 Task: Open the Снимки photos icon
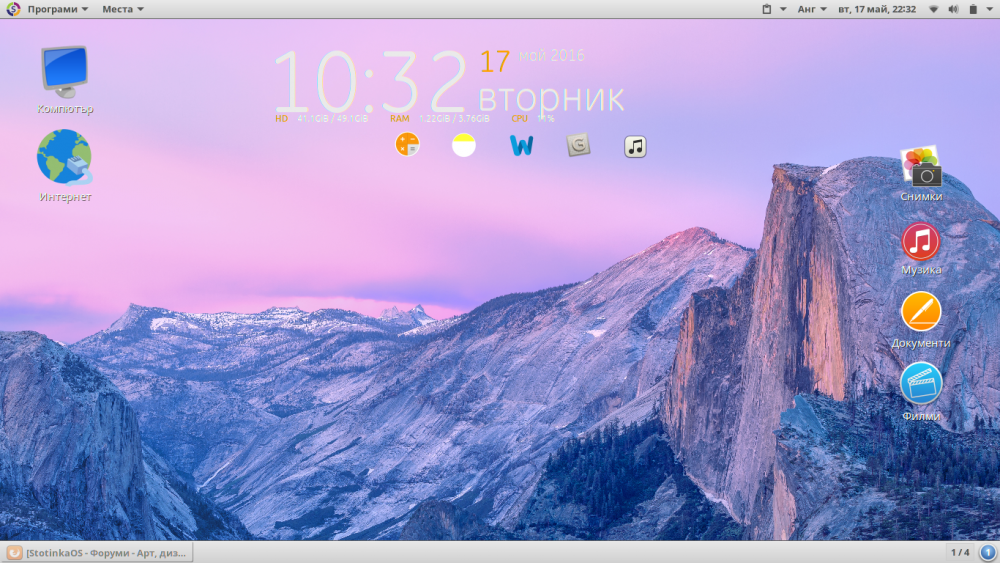[x=921, y=166]
